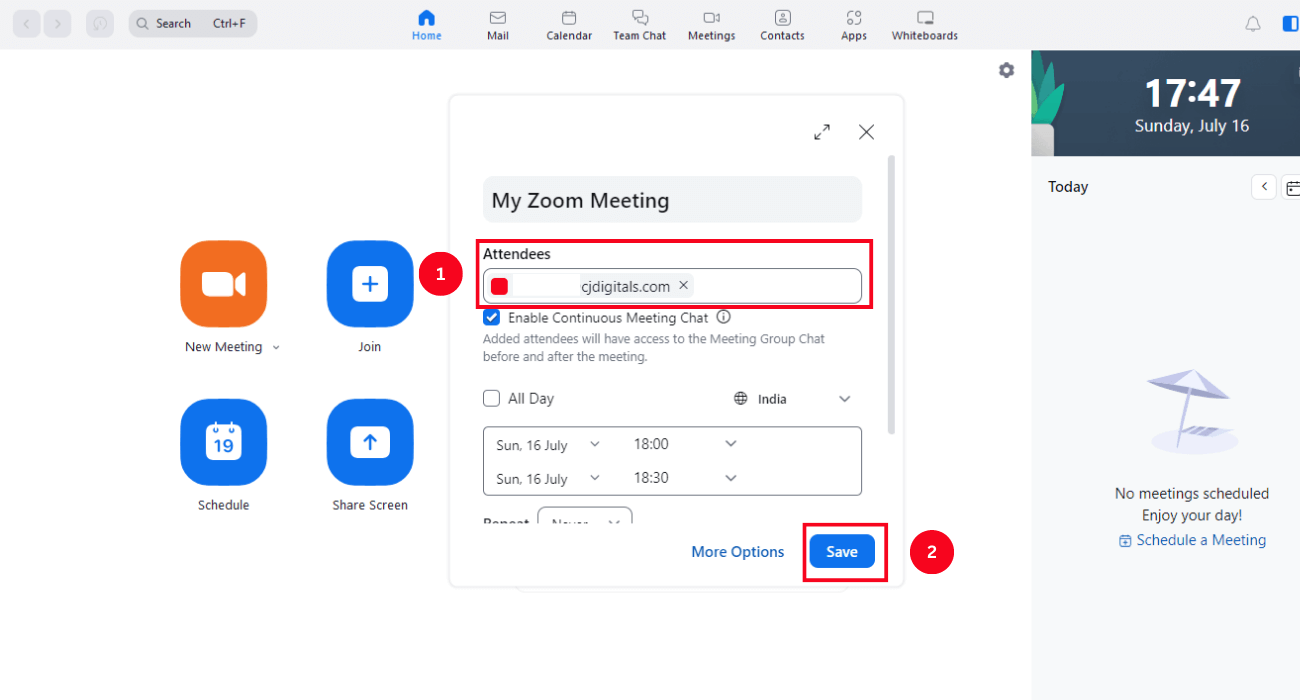Open the Calendar tab

coord(569,25)
